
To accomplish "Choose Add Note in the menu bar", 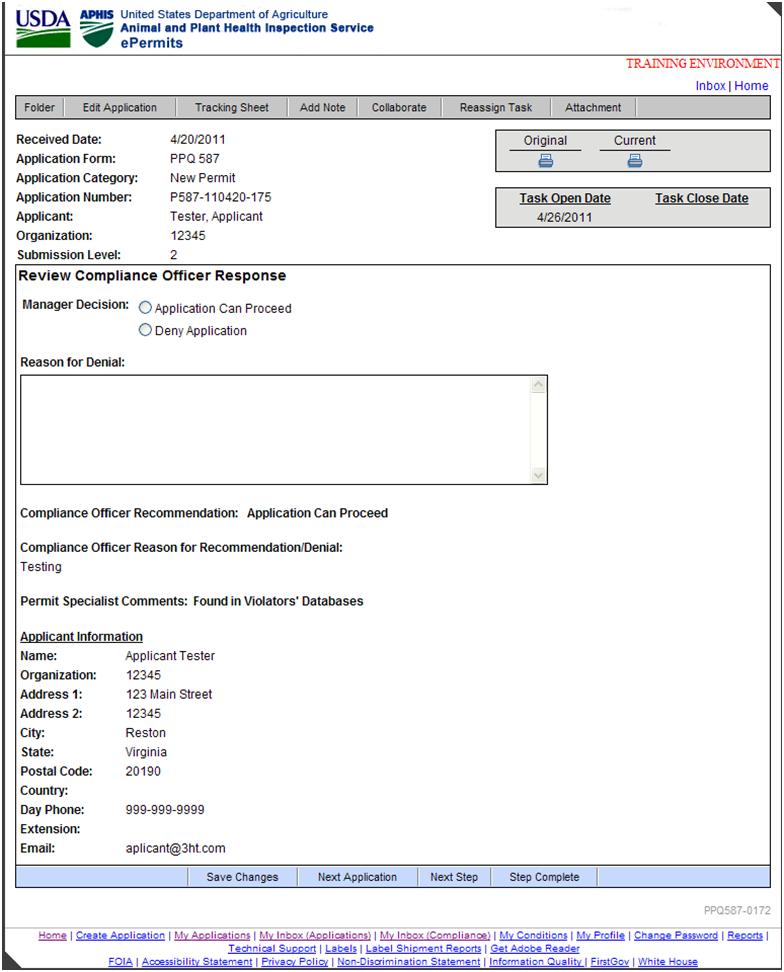I will click(x=322, y=107).
